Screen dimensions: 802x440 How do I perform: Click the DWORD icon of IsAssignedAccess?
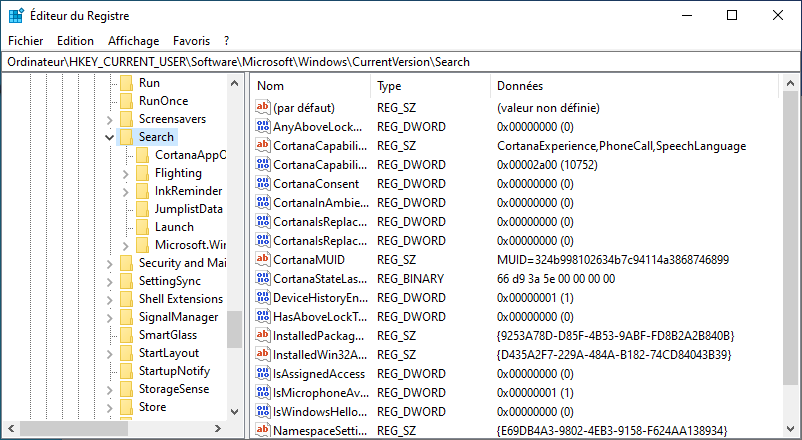click(x=263, y=373)
